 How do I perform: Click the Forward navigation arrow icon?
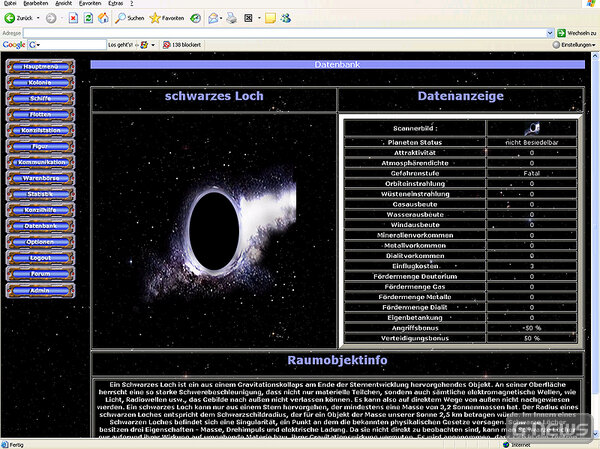tap(51, 18)
